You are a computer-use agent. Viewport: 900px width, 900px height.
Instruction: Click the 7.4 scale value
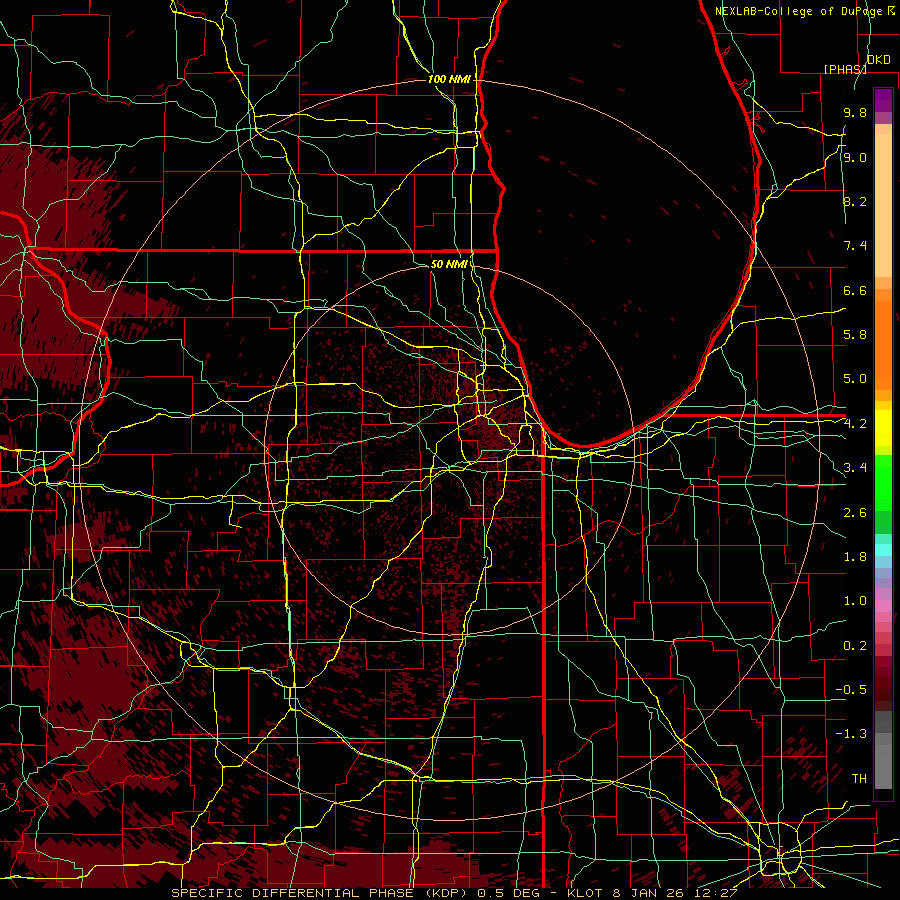(x=855, y=246)
